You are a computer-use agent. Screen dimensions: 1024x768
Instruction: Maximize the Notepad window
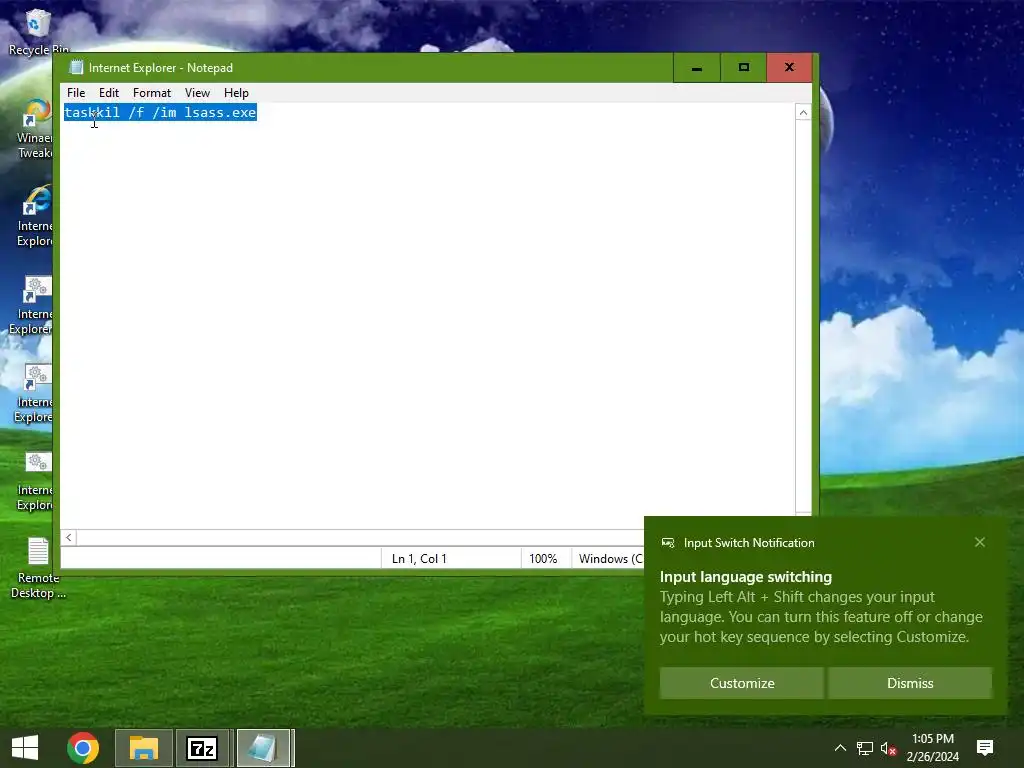coord(743,67)
